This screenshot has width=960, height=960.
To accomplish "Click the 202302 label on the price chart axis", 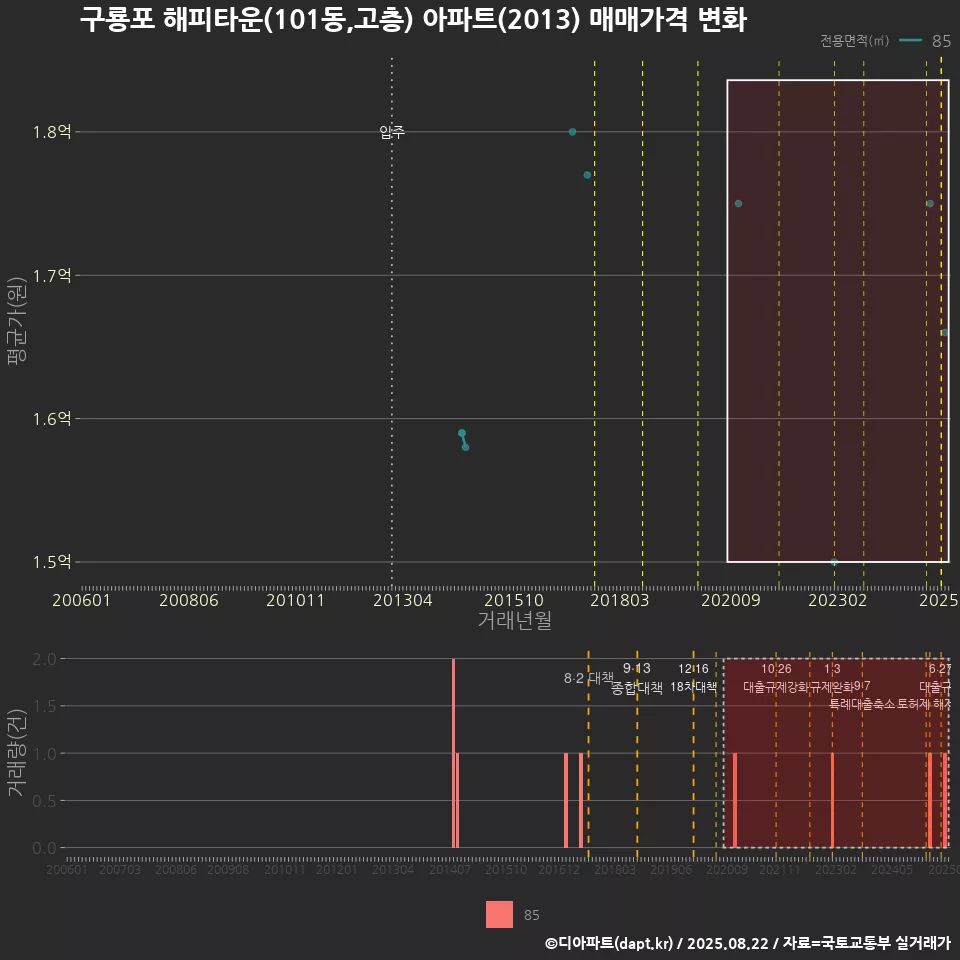I will (838, 600).
